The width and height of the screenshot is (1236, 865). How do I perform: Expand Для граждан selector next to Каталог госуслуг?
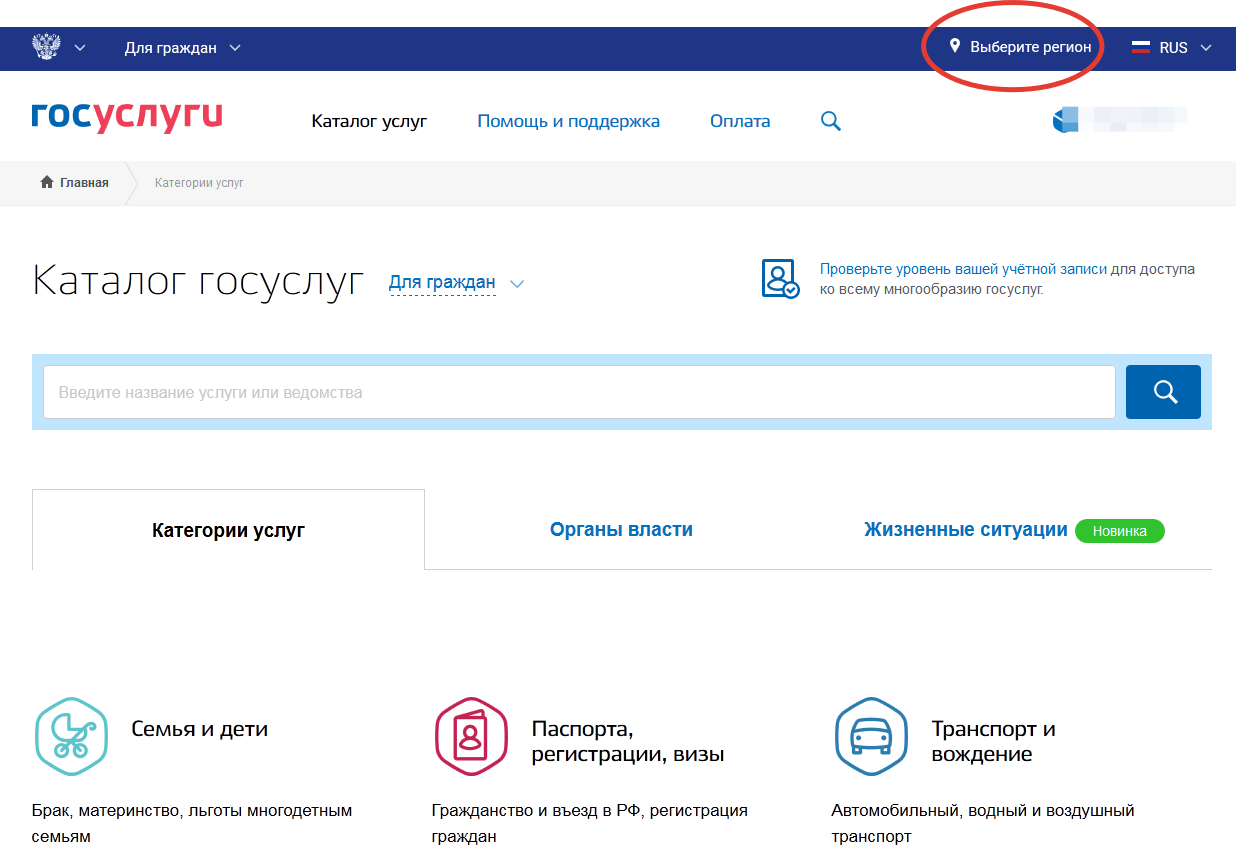[455, 283]
